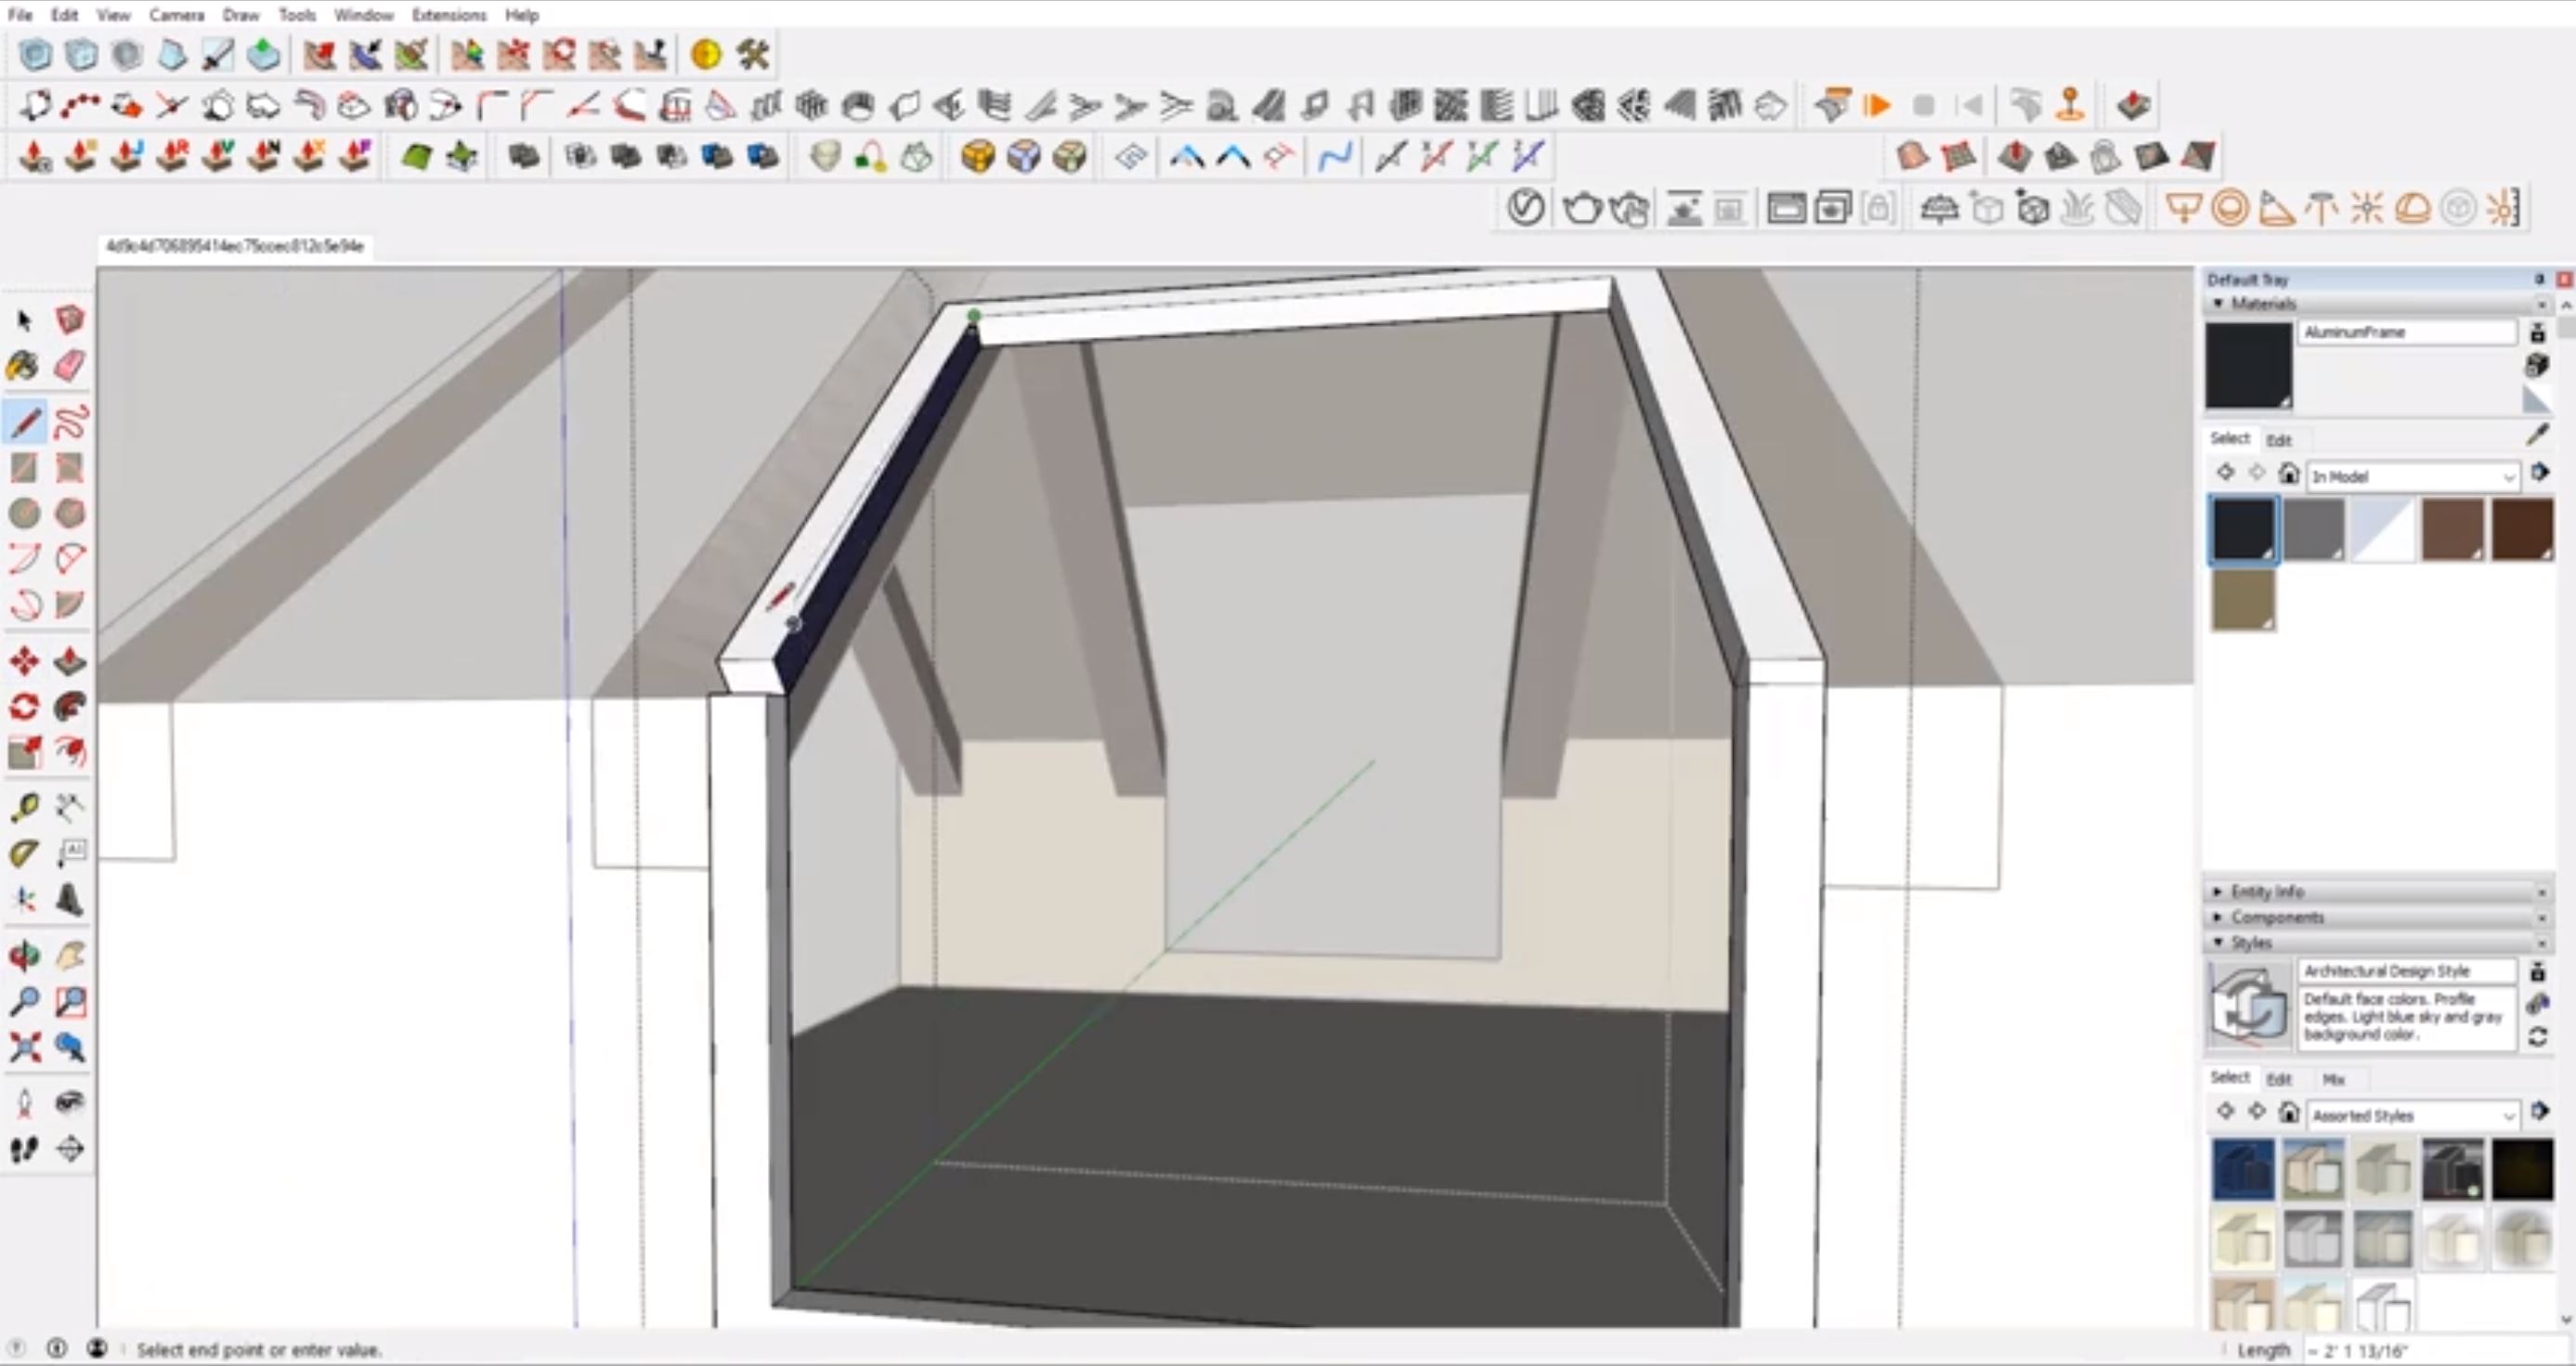
Task: Pick the olive tan material swatch
Action: click(x=2243, y=600)
